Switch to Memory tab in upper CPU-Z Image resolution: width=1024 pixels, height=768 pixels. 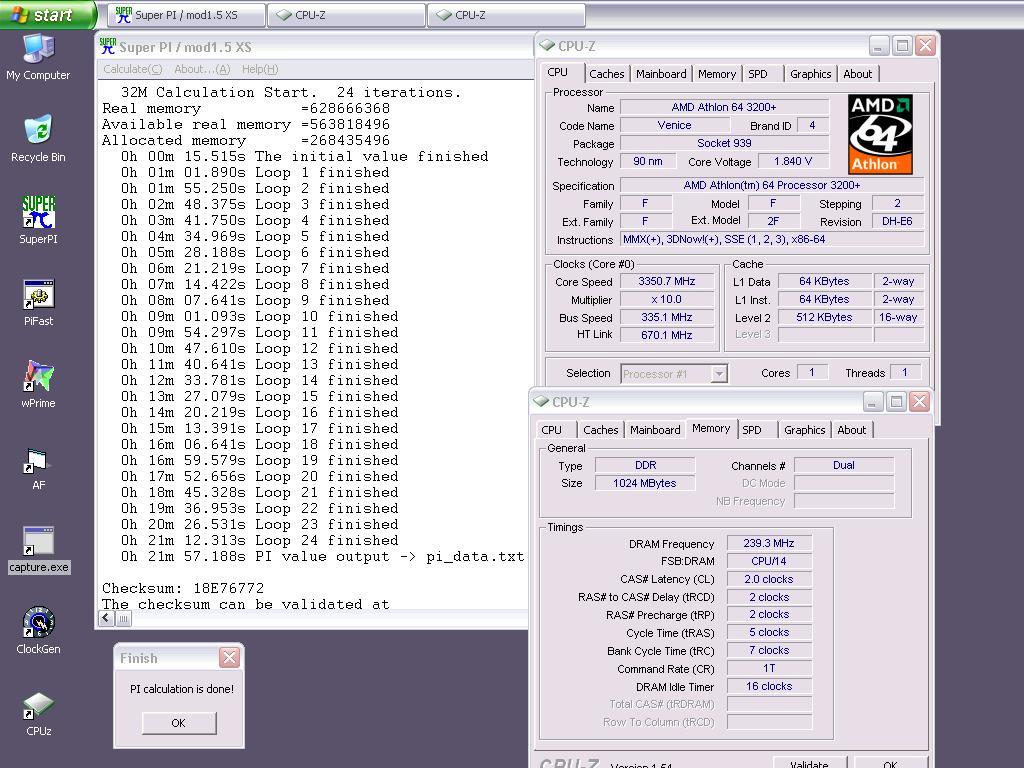pos(716,74)
